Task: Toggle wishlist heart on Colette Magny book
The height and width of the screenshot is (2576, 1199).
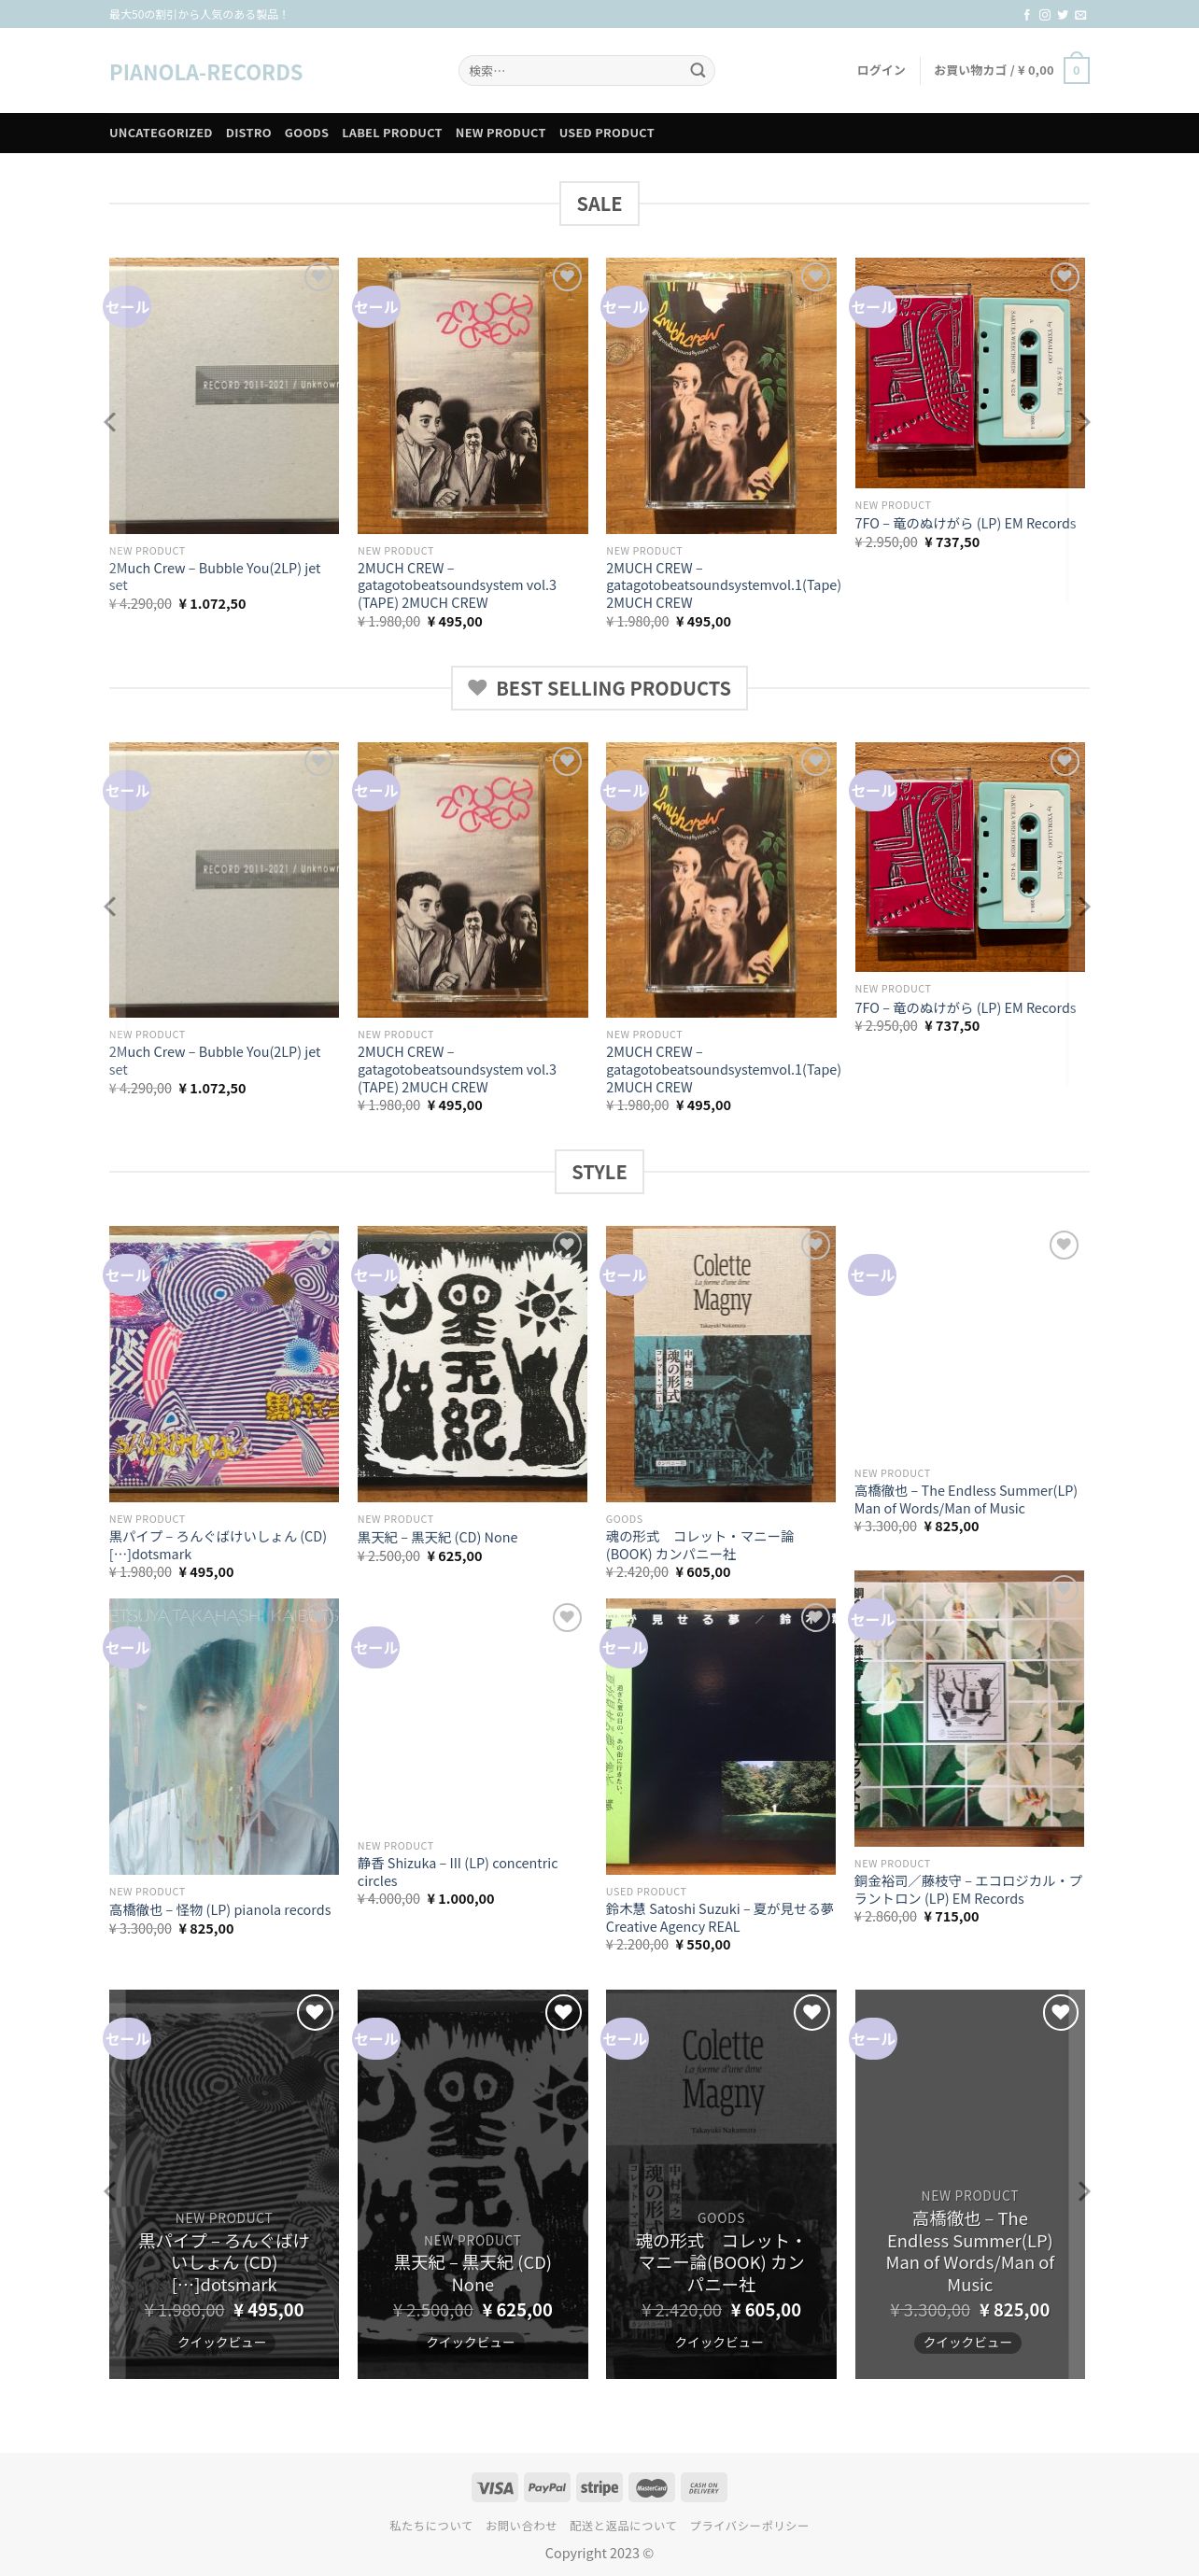Action: point(815,1244)
